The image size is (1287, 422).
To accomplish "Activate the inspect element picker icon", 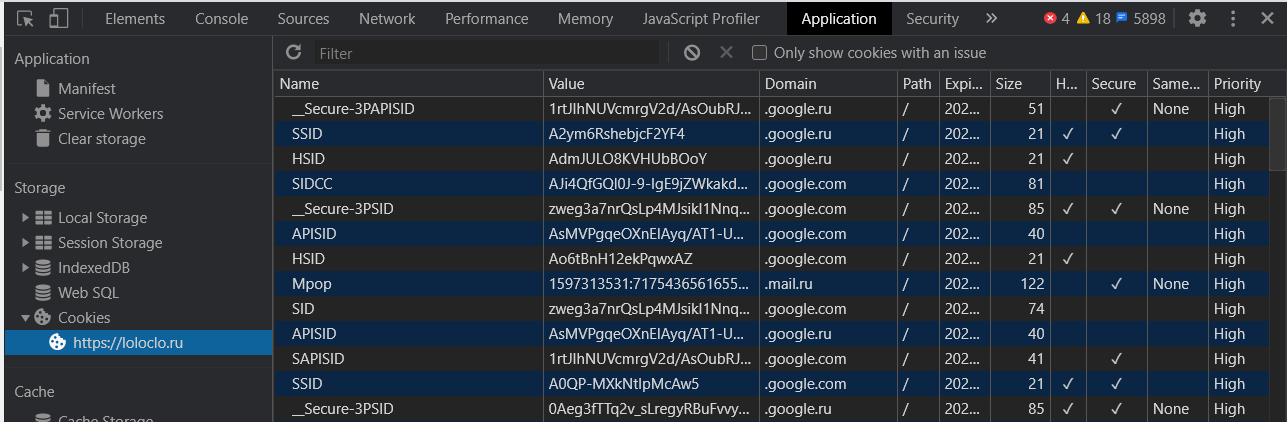I will point(26,19).
